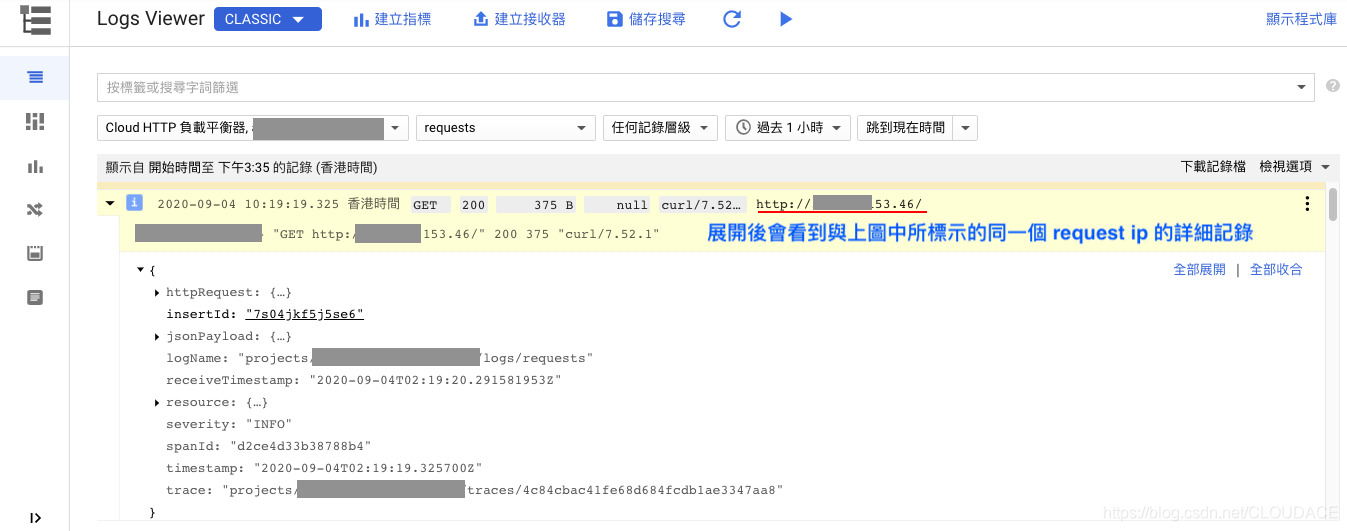Click 儲存搜尋 save search button
Viewport: 1347px width, 531px height.
(x=647, y=19)
